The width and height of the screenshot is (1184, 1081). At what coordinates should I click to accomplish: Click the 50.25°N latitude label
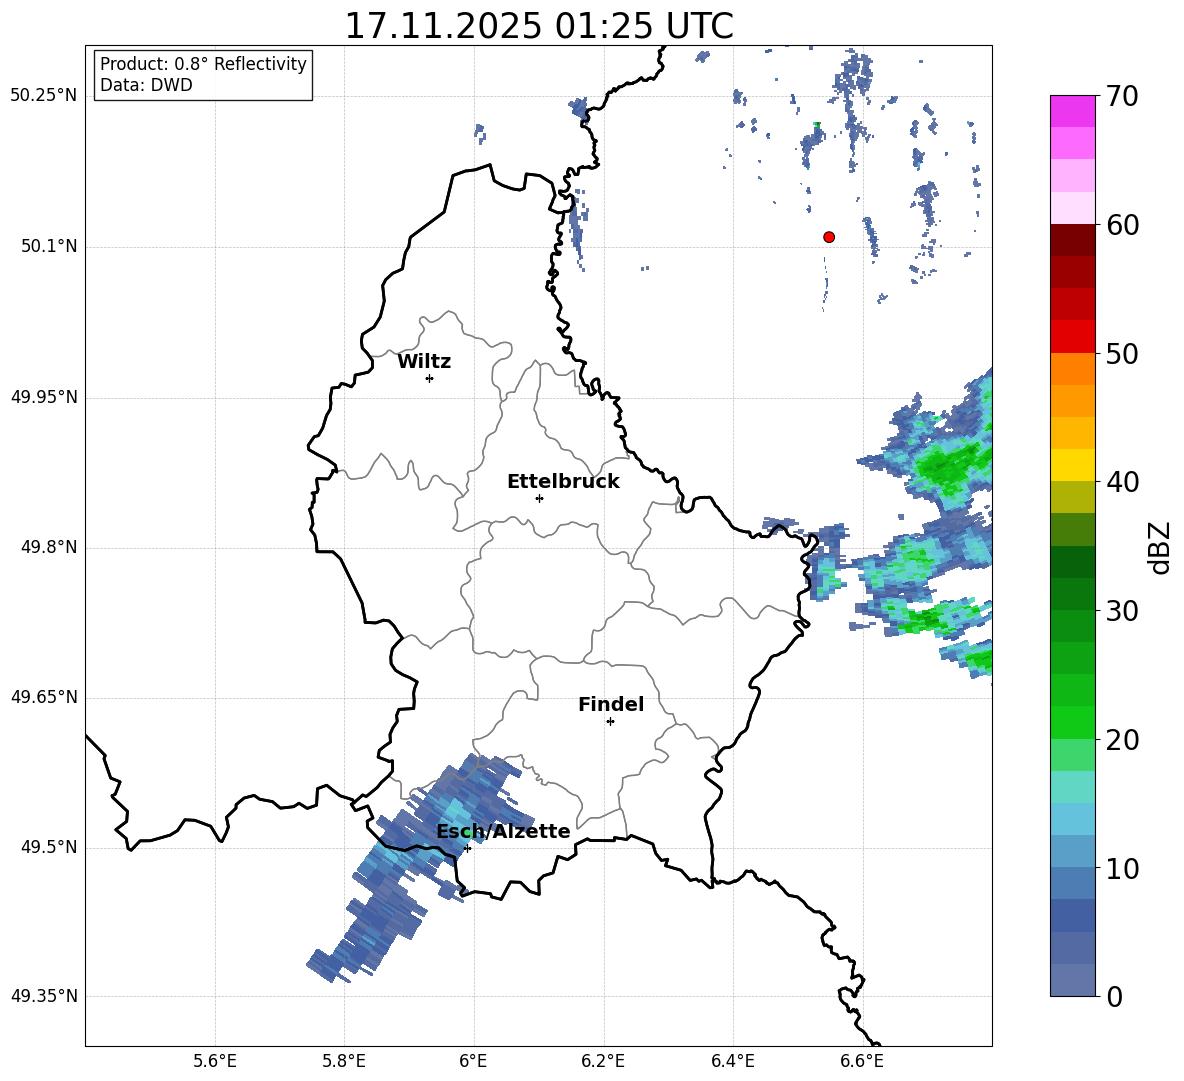[44, 96]
